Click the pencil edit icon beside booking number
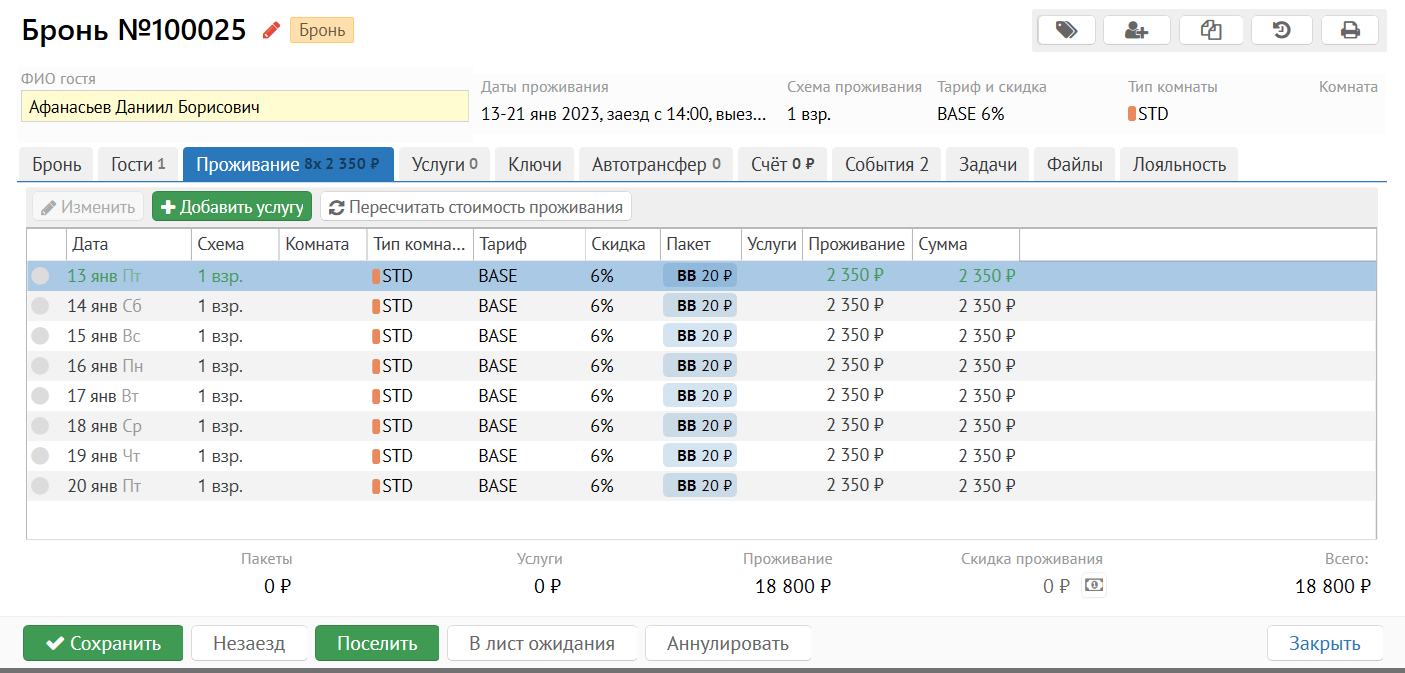Viewport: 1405px width, 673px height. [x=271, y=31]
